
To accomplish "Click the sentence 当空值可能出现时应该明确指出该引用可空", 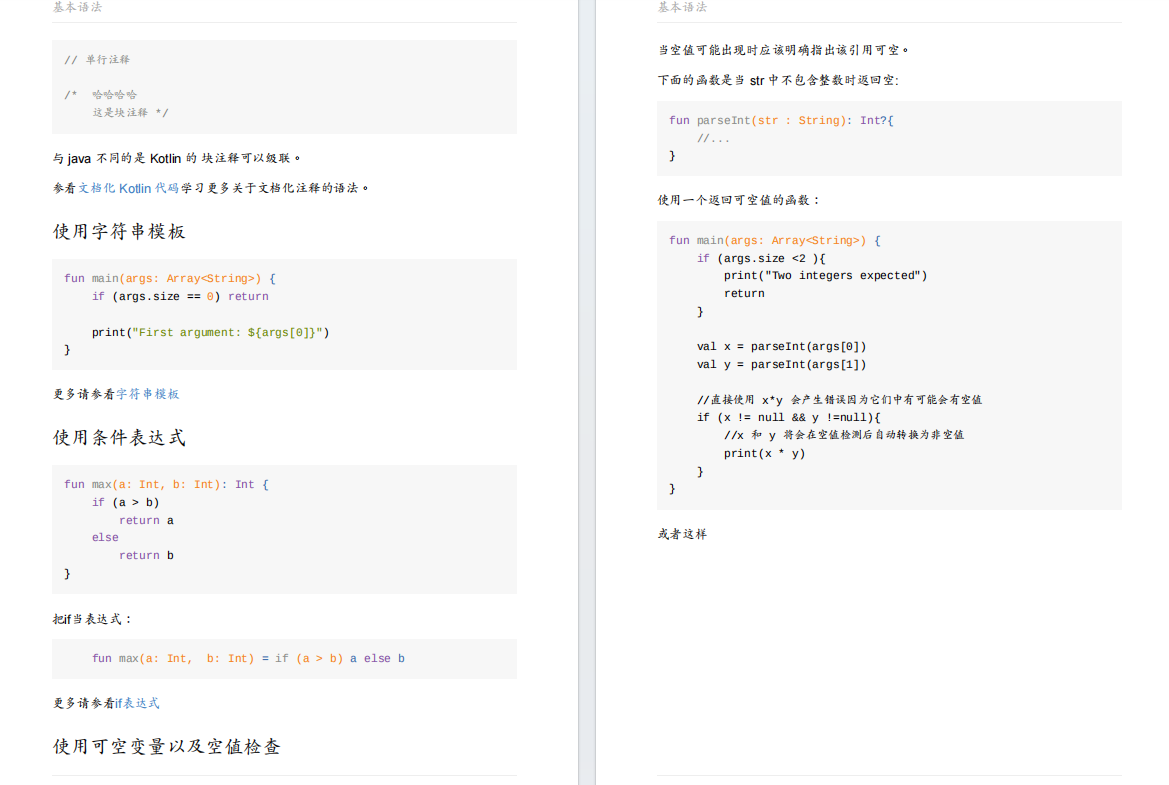I will coord(784,50).
